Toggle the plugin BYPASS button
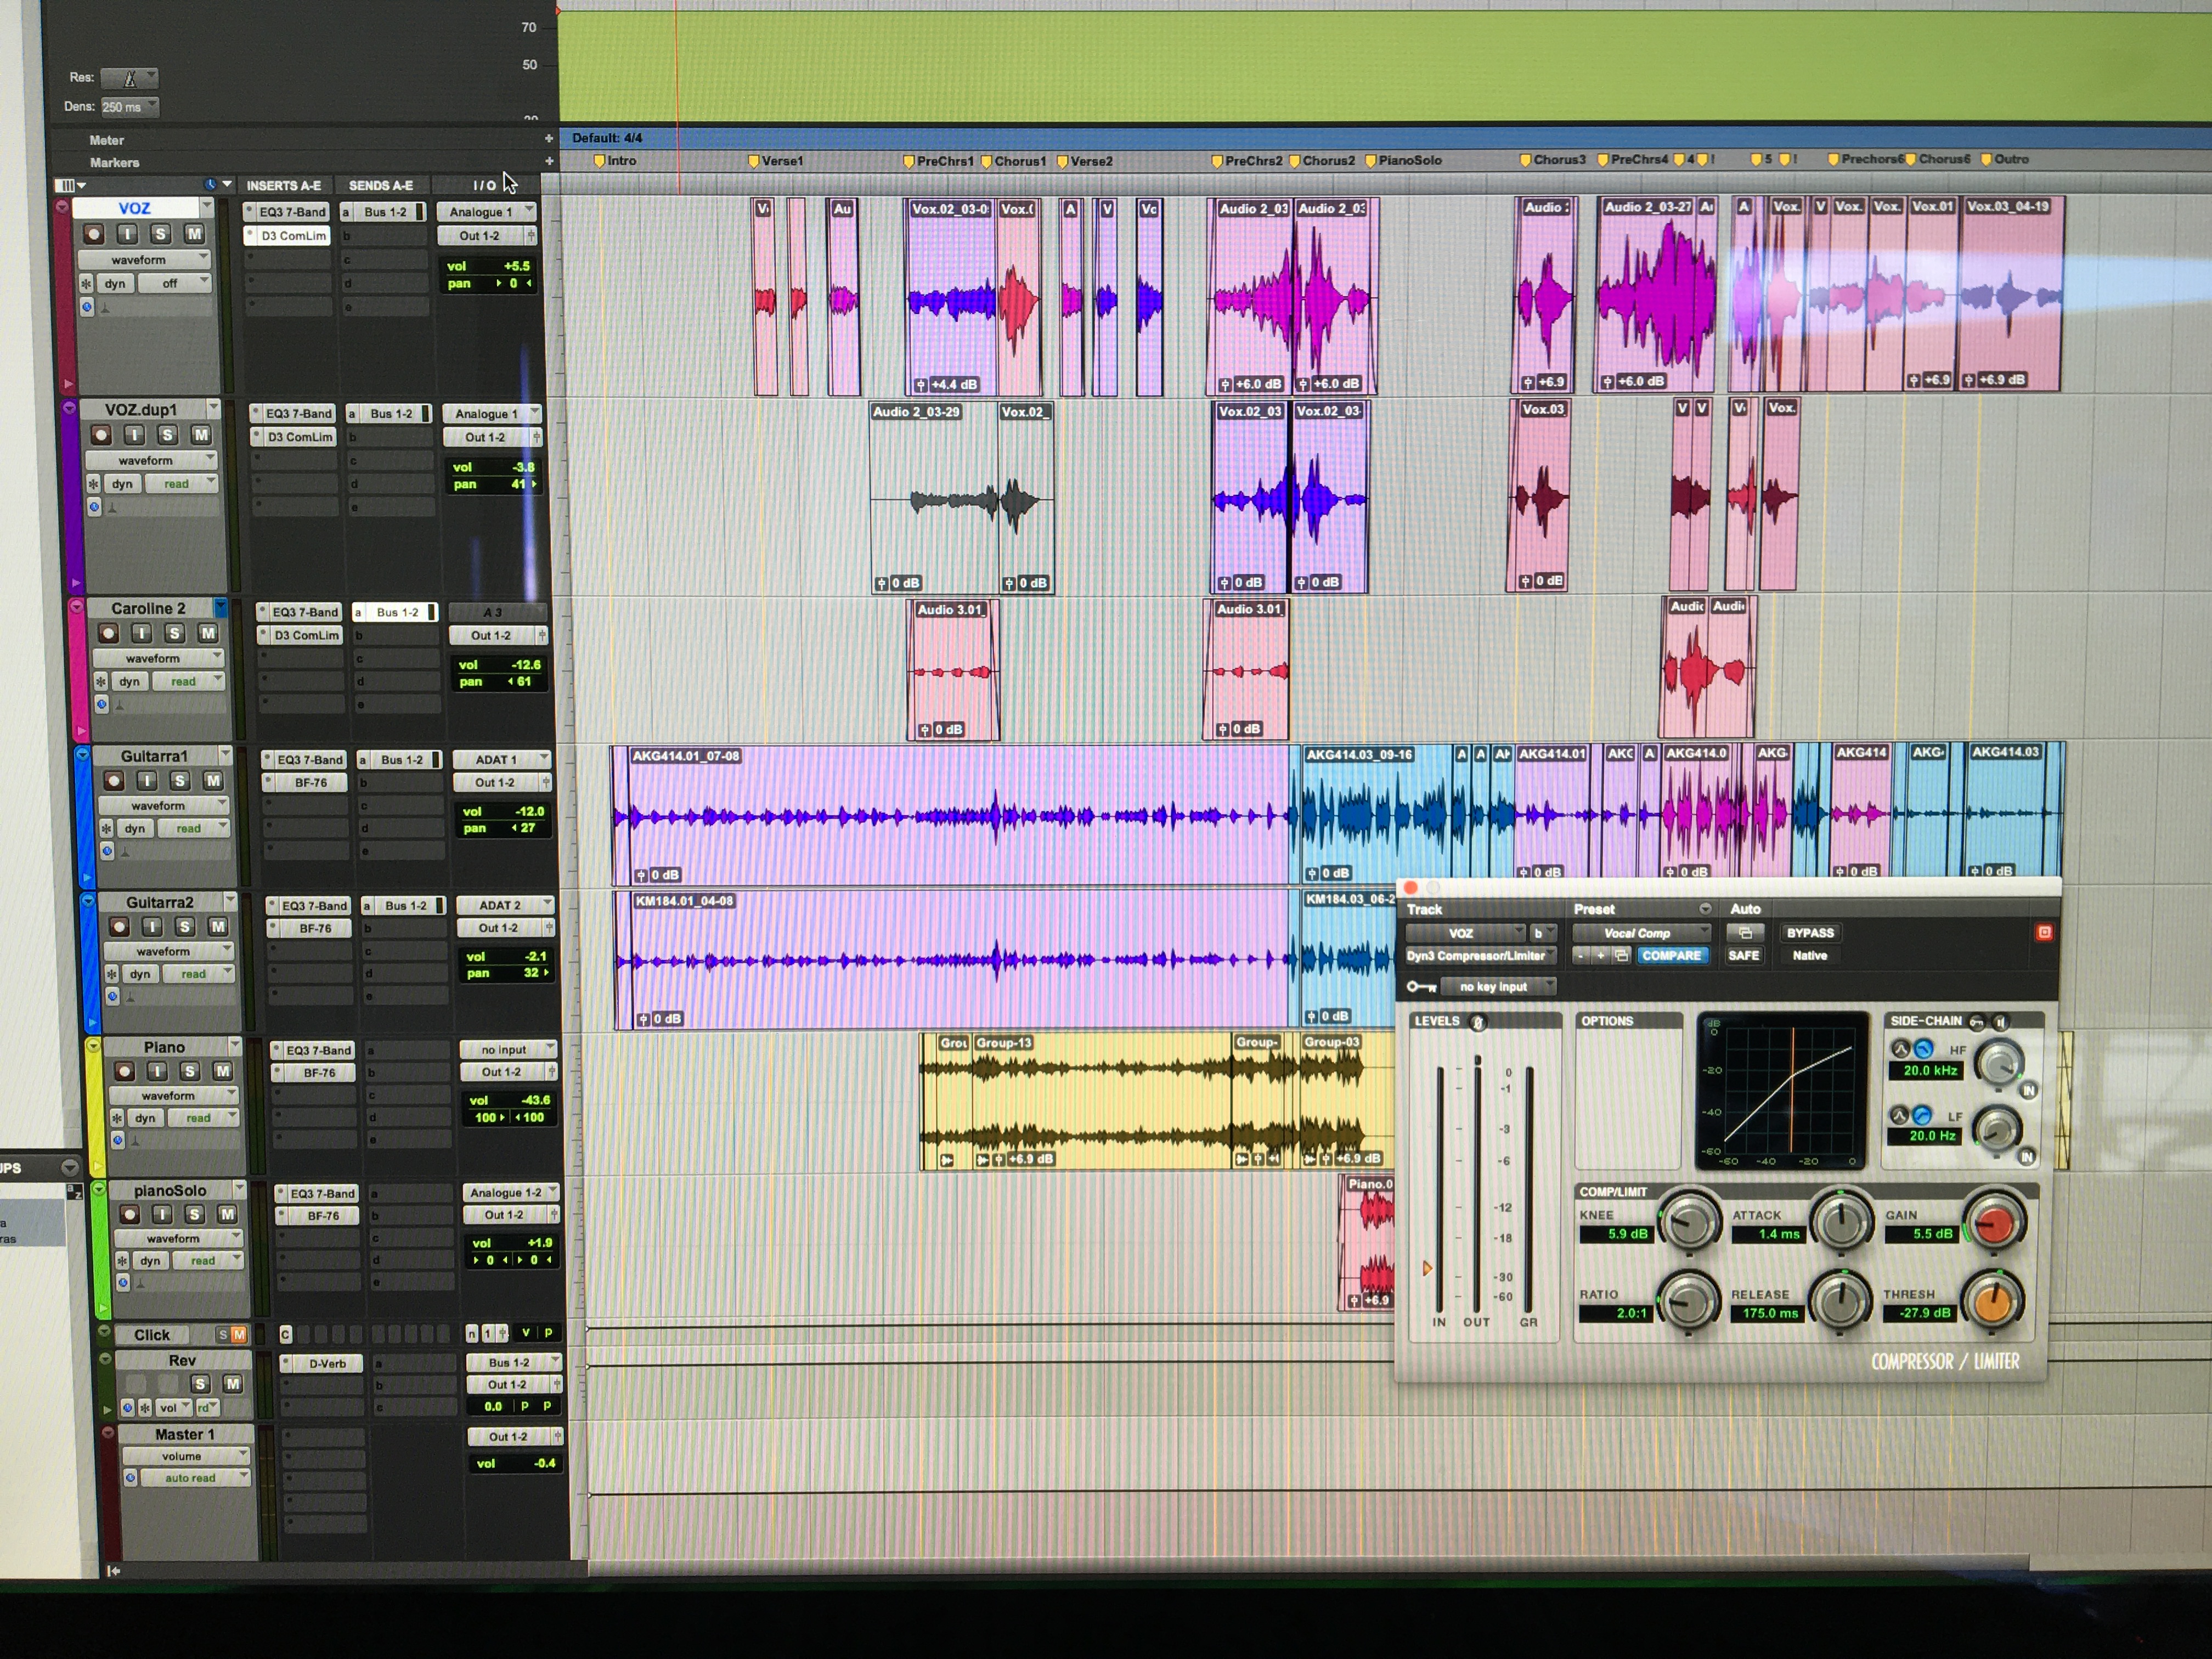Viewport: 2212px width, 1659px height. click(1810, 933)
